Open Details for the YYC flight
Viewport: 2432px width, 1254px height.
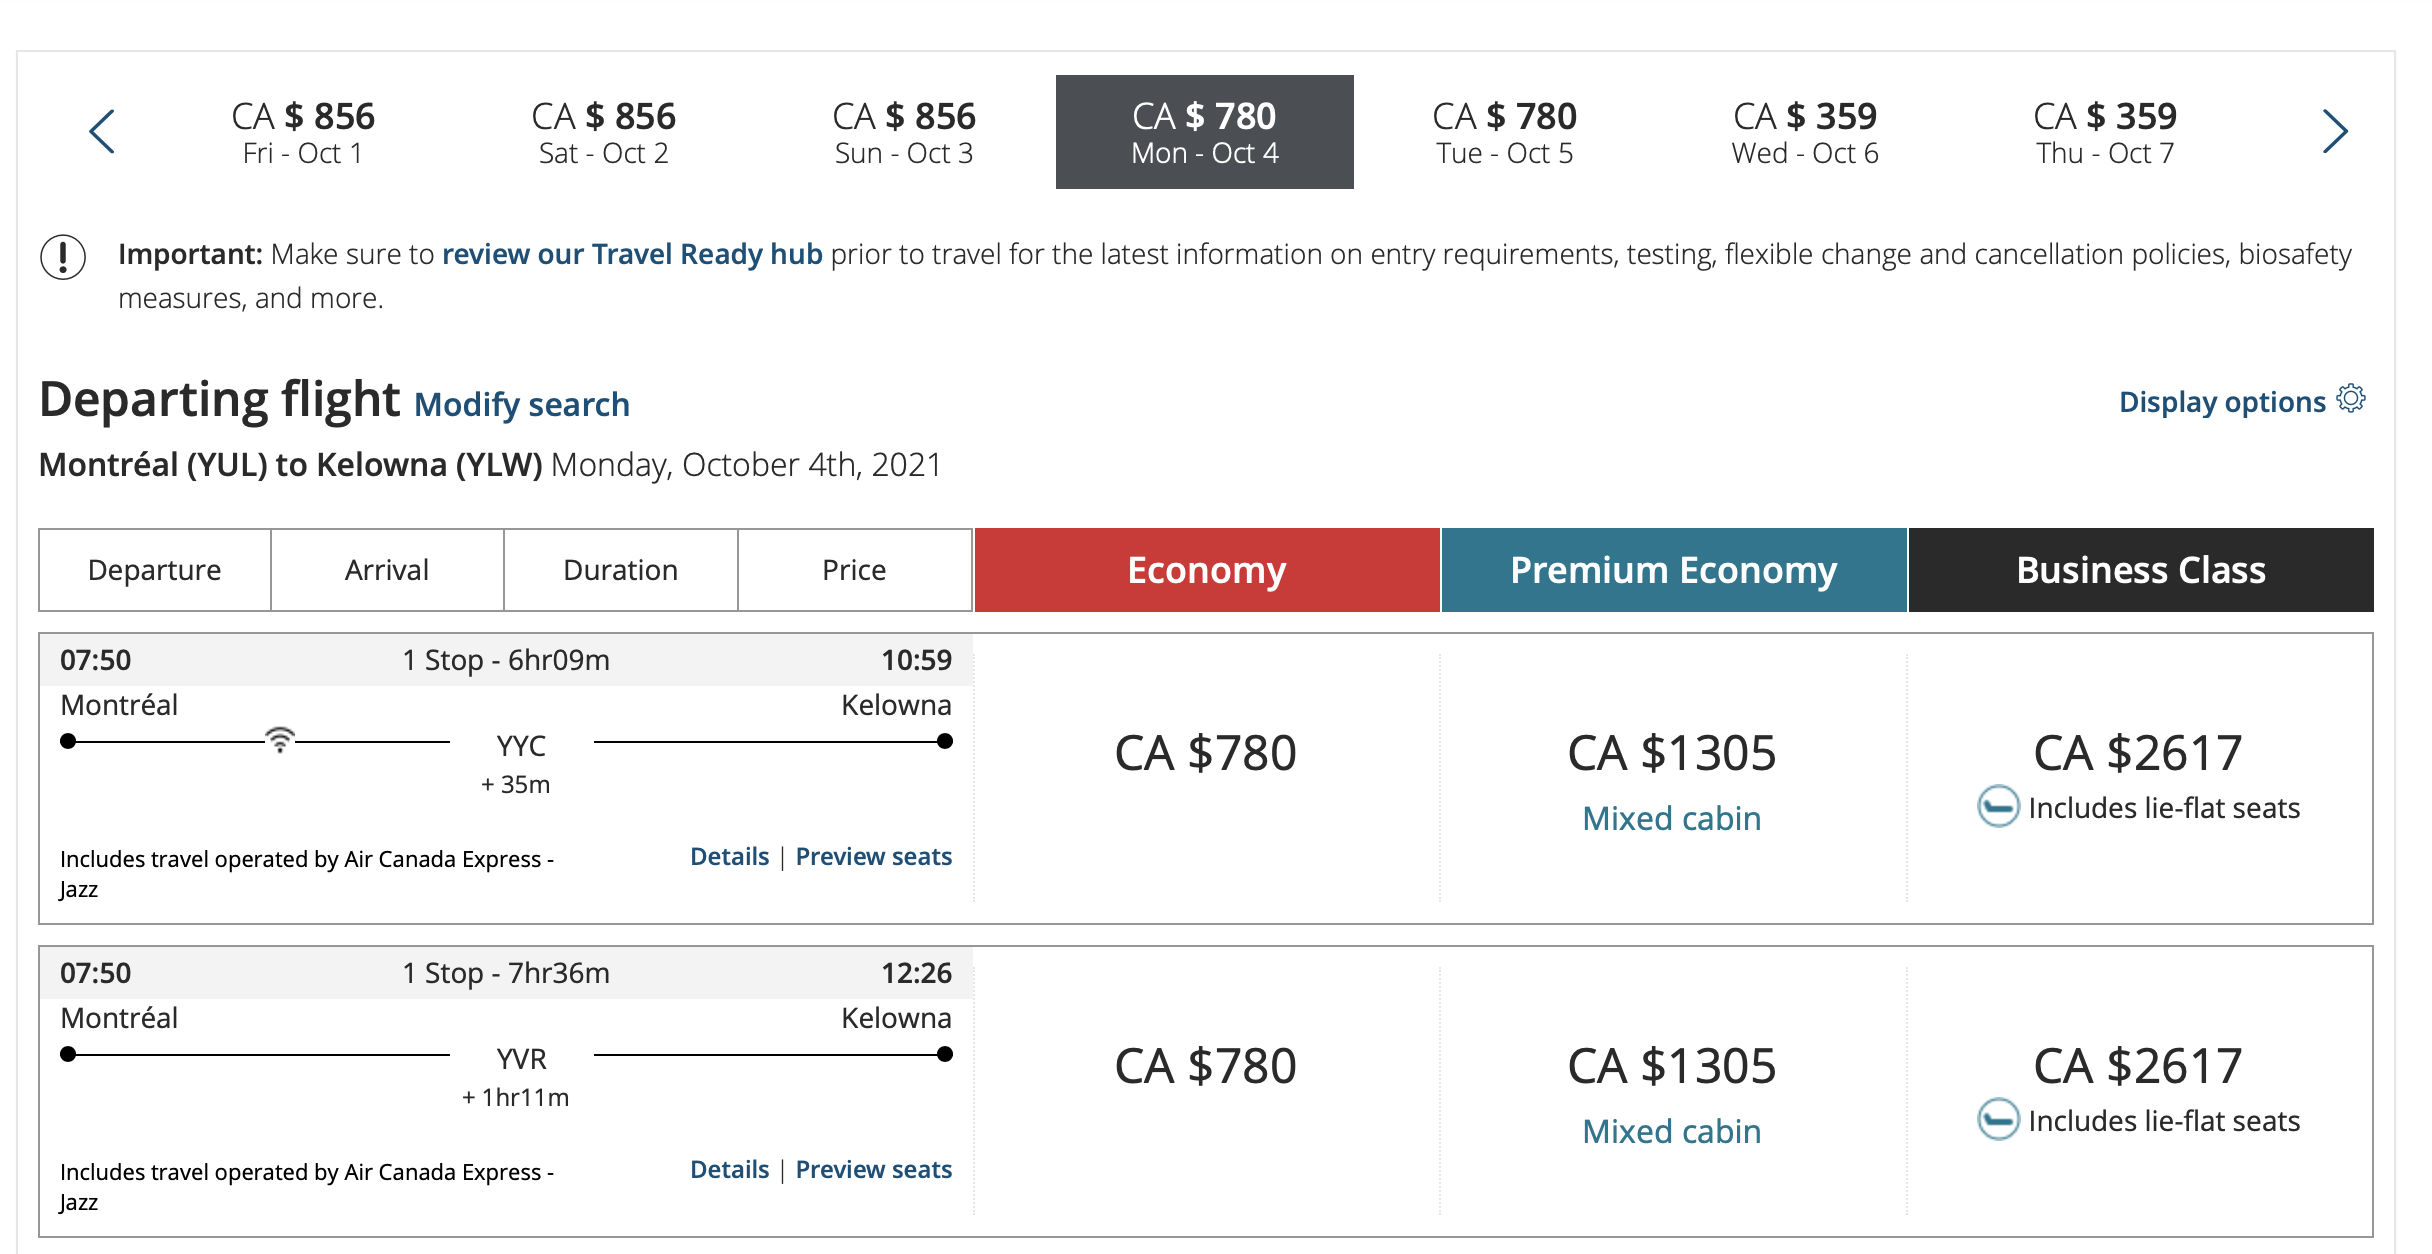pyautogui.click(x=729, y=857)
